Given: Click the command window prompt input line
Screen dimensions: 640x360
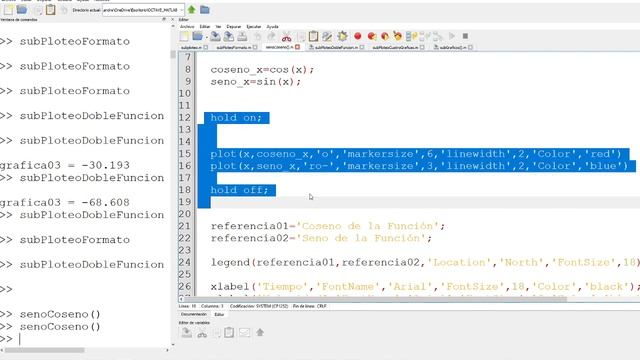Looking at the screenshot, I should click(x=86, y=339).
